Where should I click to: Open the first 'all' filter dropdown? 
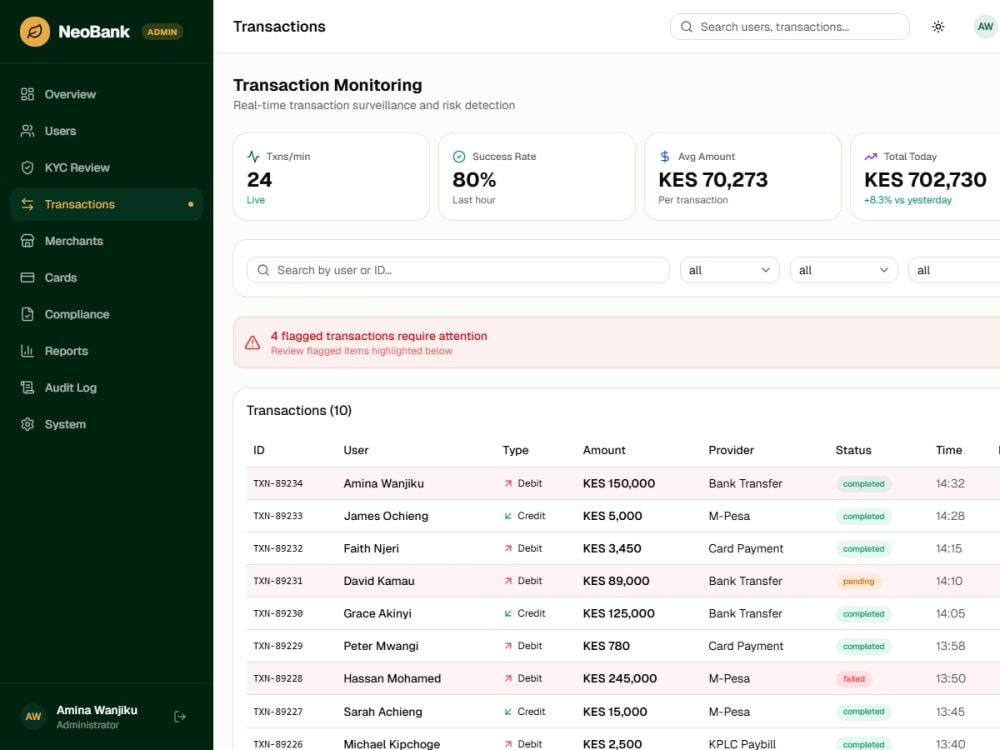pos(730,270)
